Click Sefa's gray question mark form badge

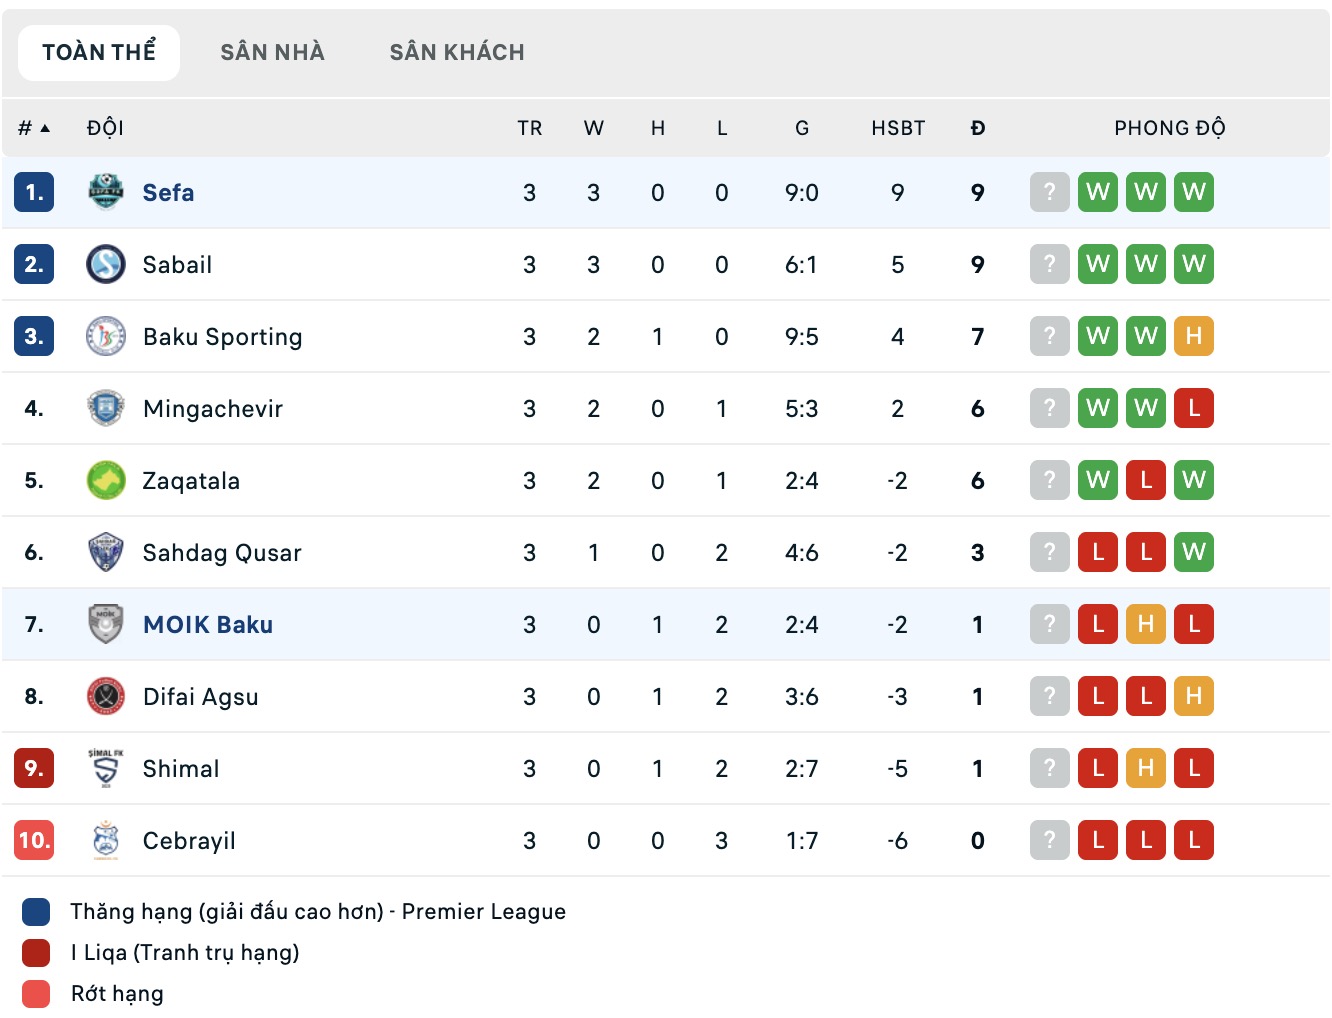1049,192
